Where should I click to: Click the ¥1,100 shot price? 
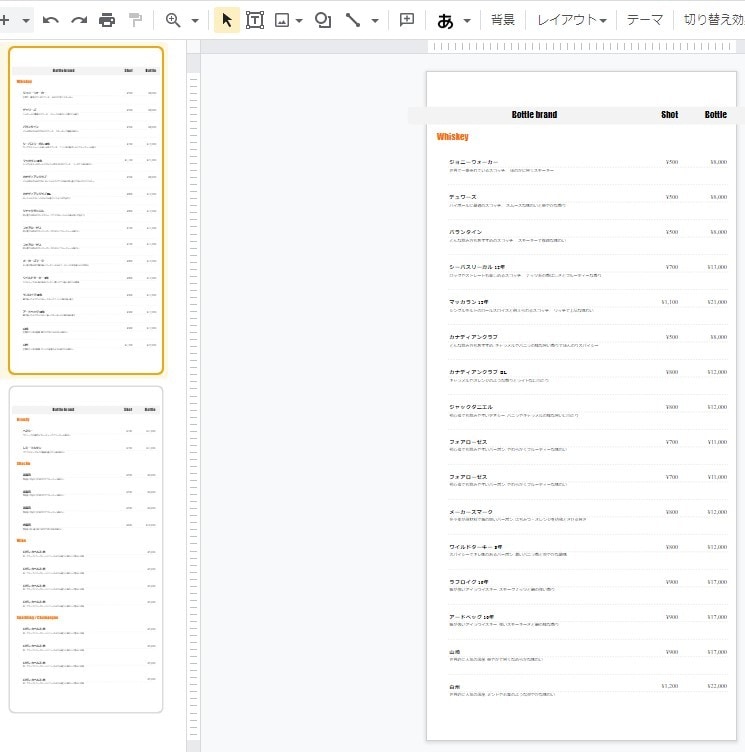pyautogui.click(x=670, y=302)
